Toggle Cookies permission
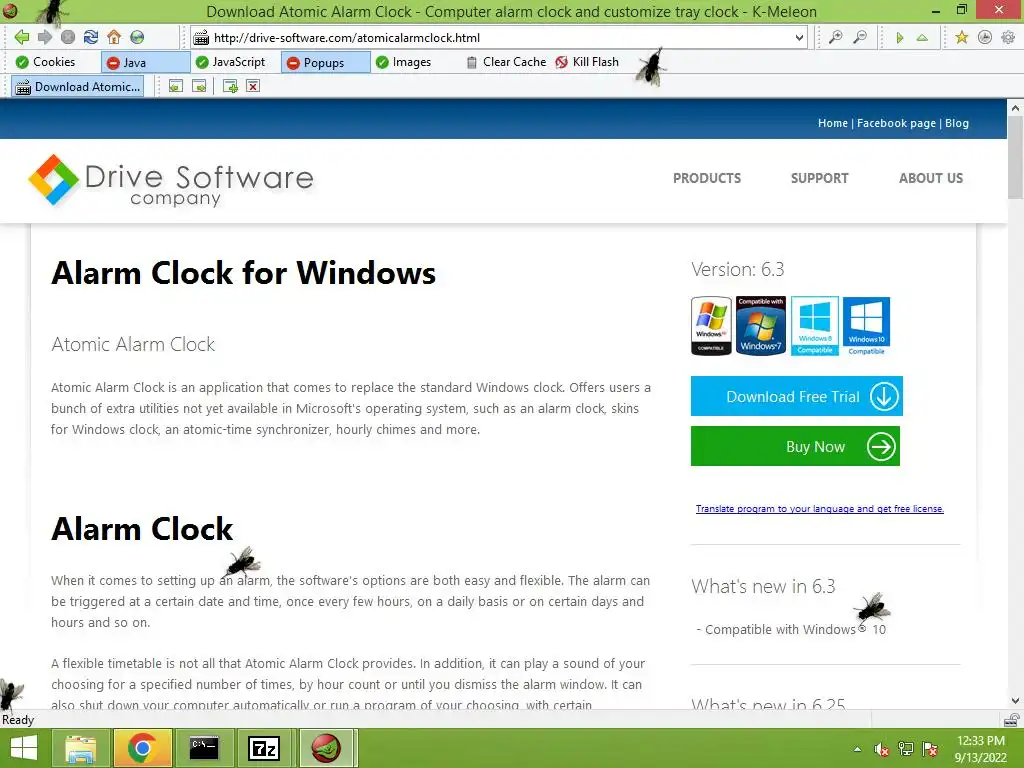The width and height of the screenshot is (1024, 768). click(x=46, y=62)
